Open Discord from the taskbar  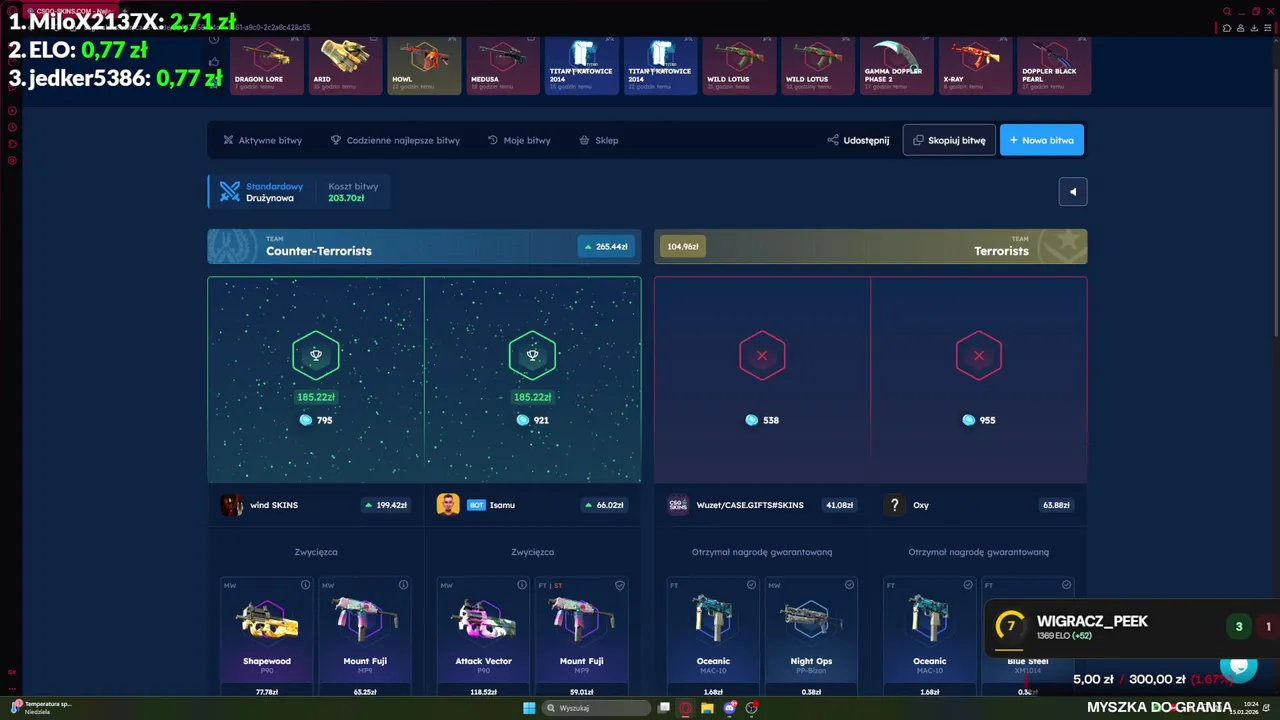point(729,708)
